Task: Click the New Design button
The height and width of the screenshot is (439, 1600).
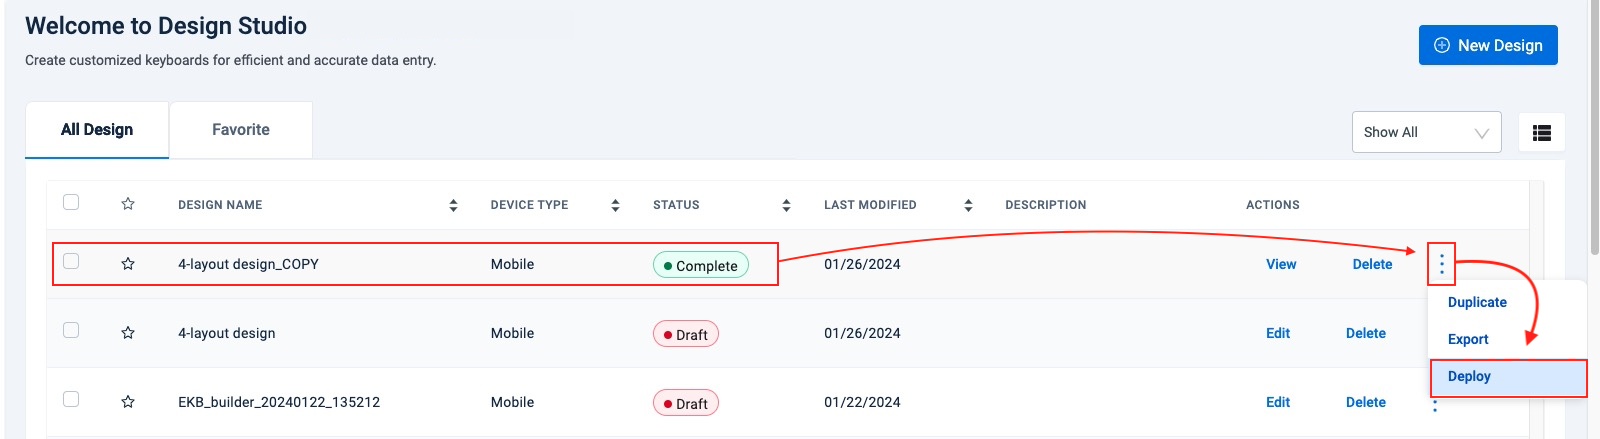Action: pos(1488,45)
